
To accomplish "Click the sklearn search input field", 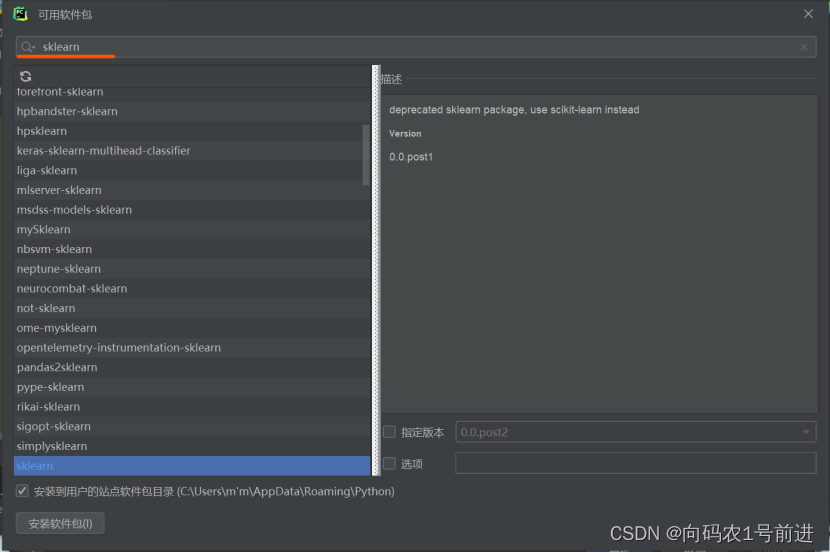I will point(416,47).
